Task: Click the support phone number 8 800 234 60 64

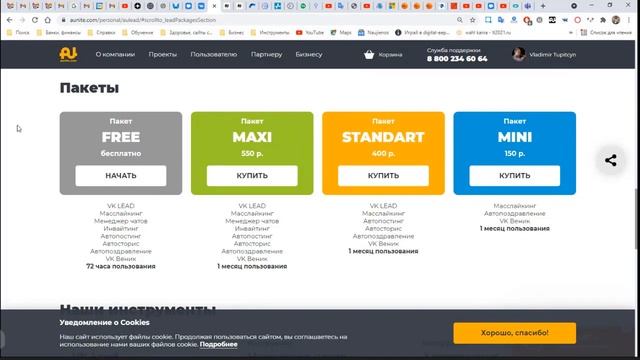Action: tap(457, 59)
